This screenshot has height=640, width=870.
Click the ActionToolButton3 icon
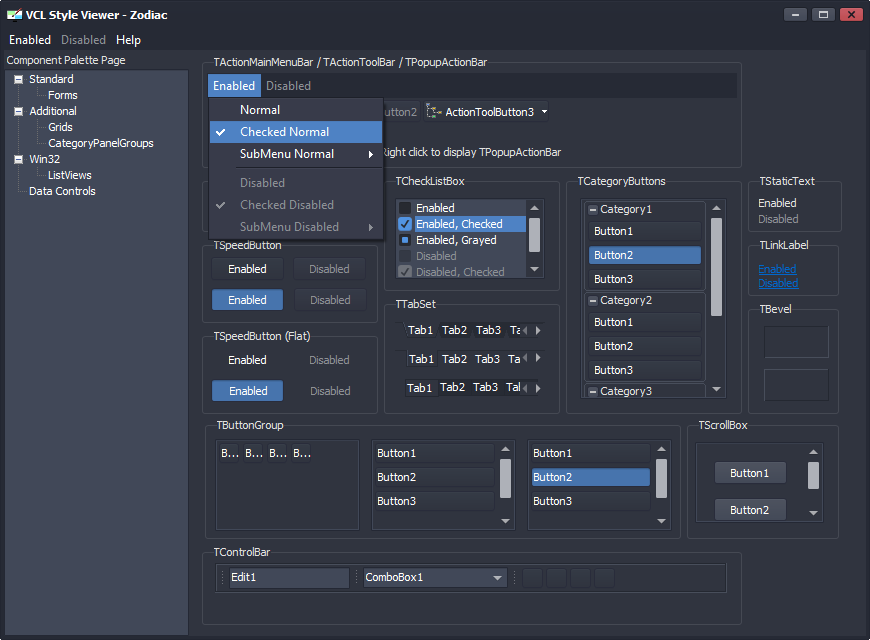tap(433, 112)
